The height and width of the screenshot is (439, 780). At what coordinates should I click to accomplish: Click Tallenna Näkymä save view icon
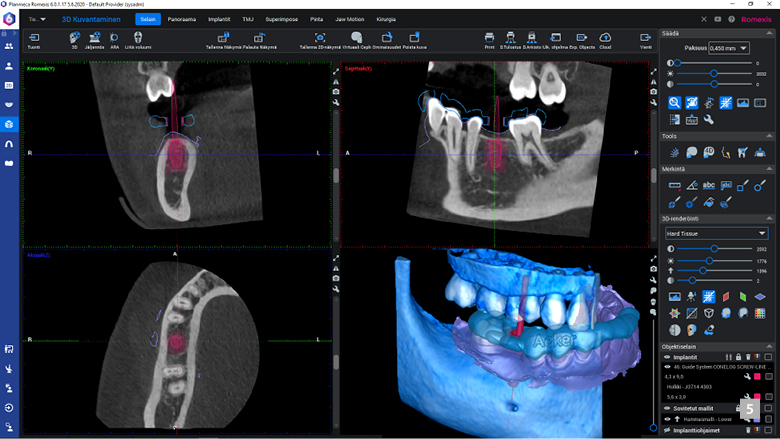click(223, 38)
